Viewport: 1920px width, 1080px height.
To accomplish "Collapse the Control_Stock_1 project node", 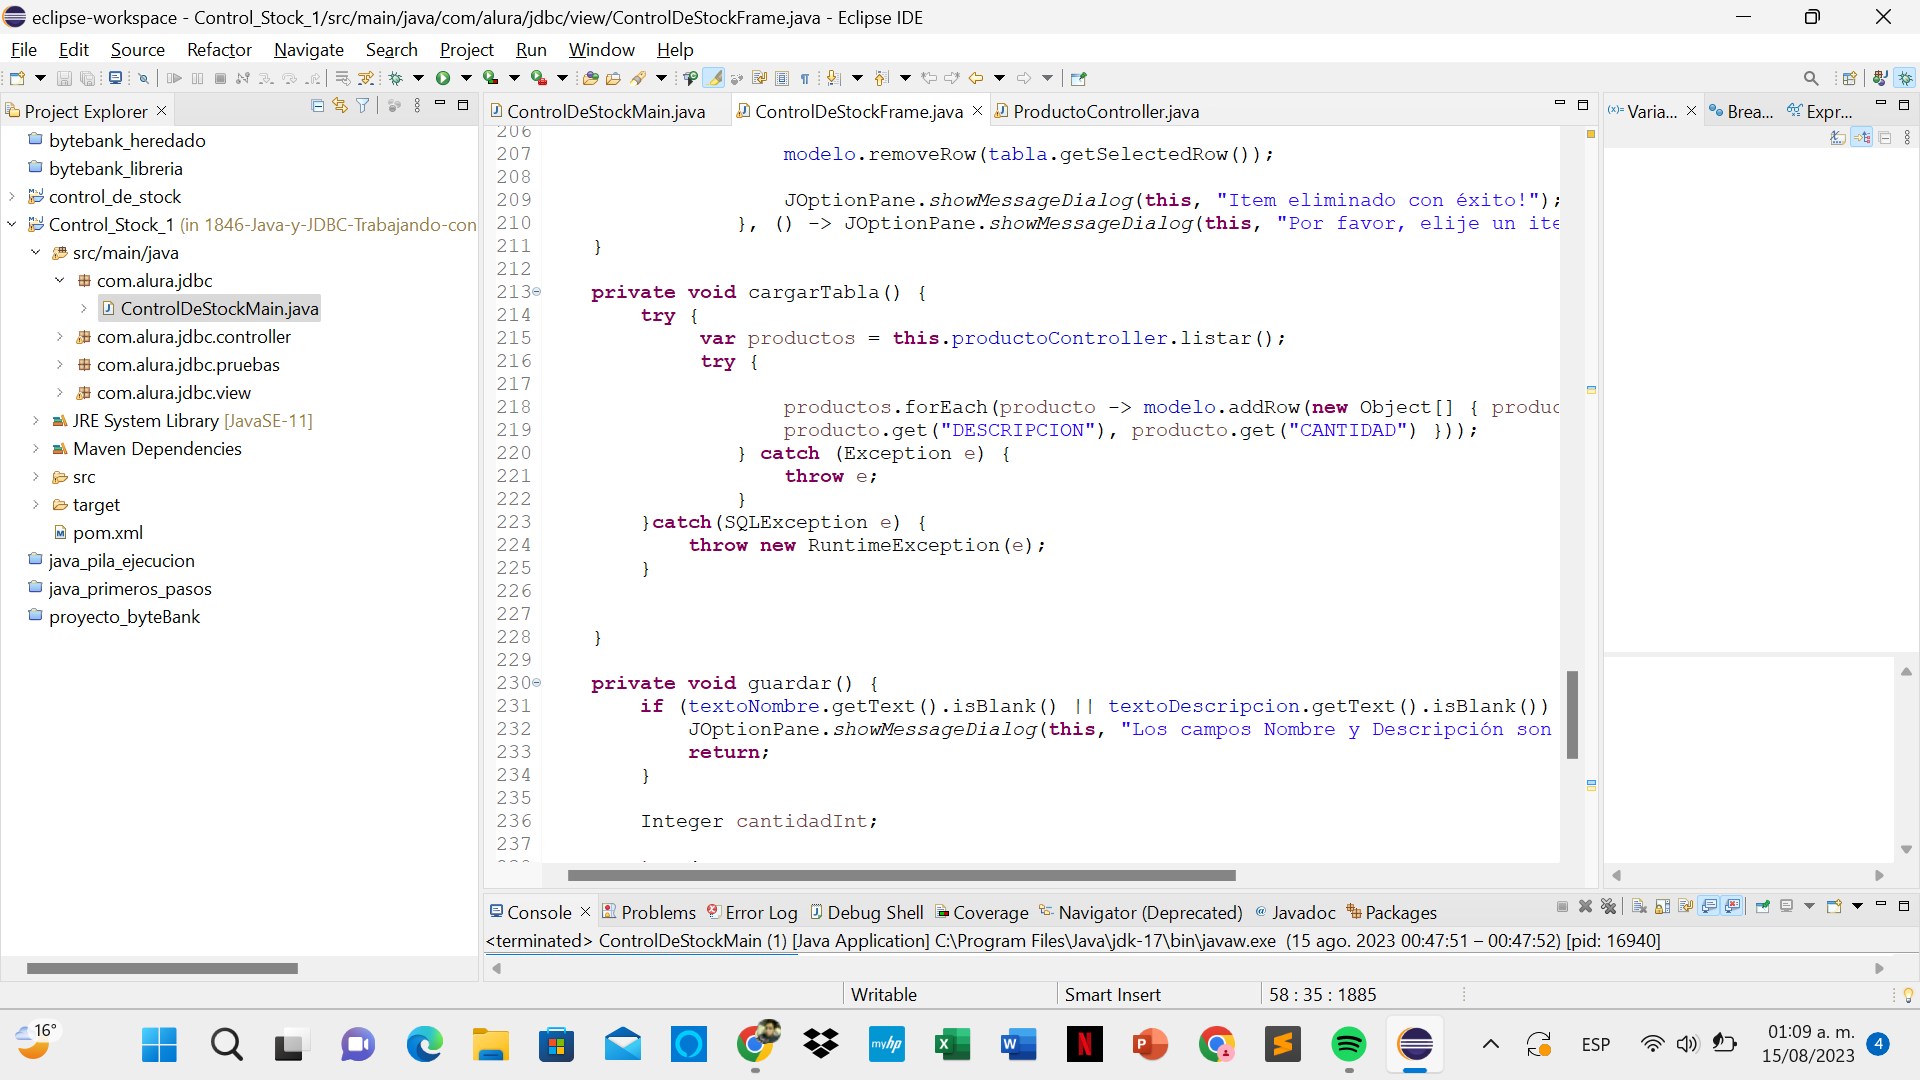I will (12, 225).
